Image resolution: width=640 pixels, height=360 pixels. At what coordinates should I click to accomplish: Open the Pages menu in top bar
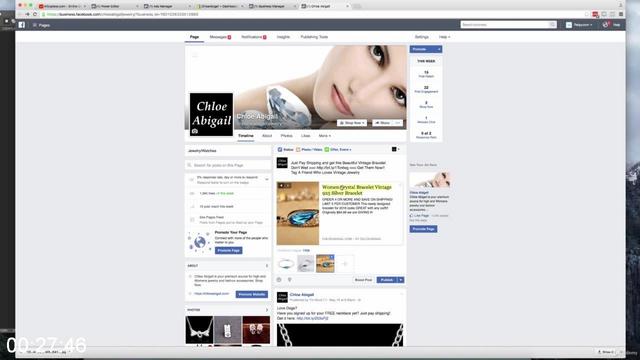[x=42, y=25]
